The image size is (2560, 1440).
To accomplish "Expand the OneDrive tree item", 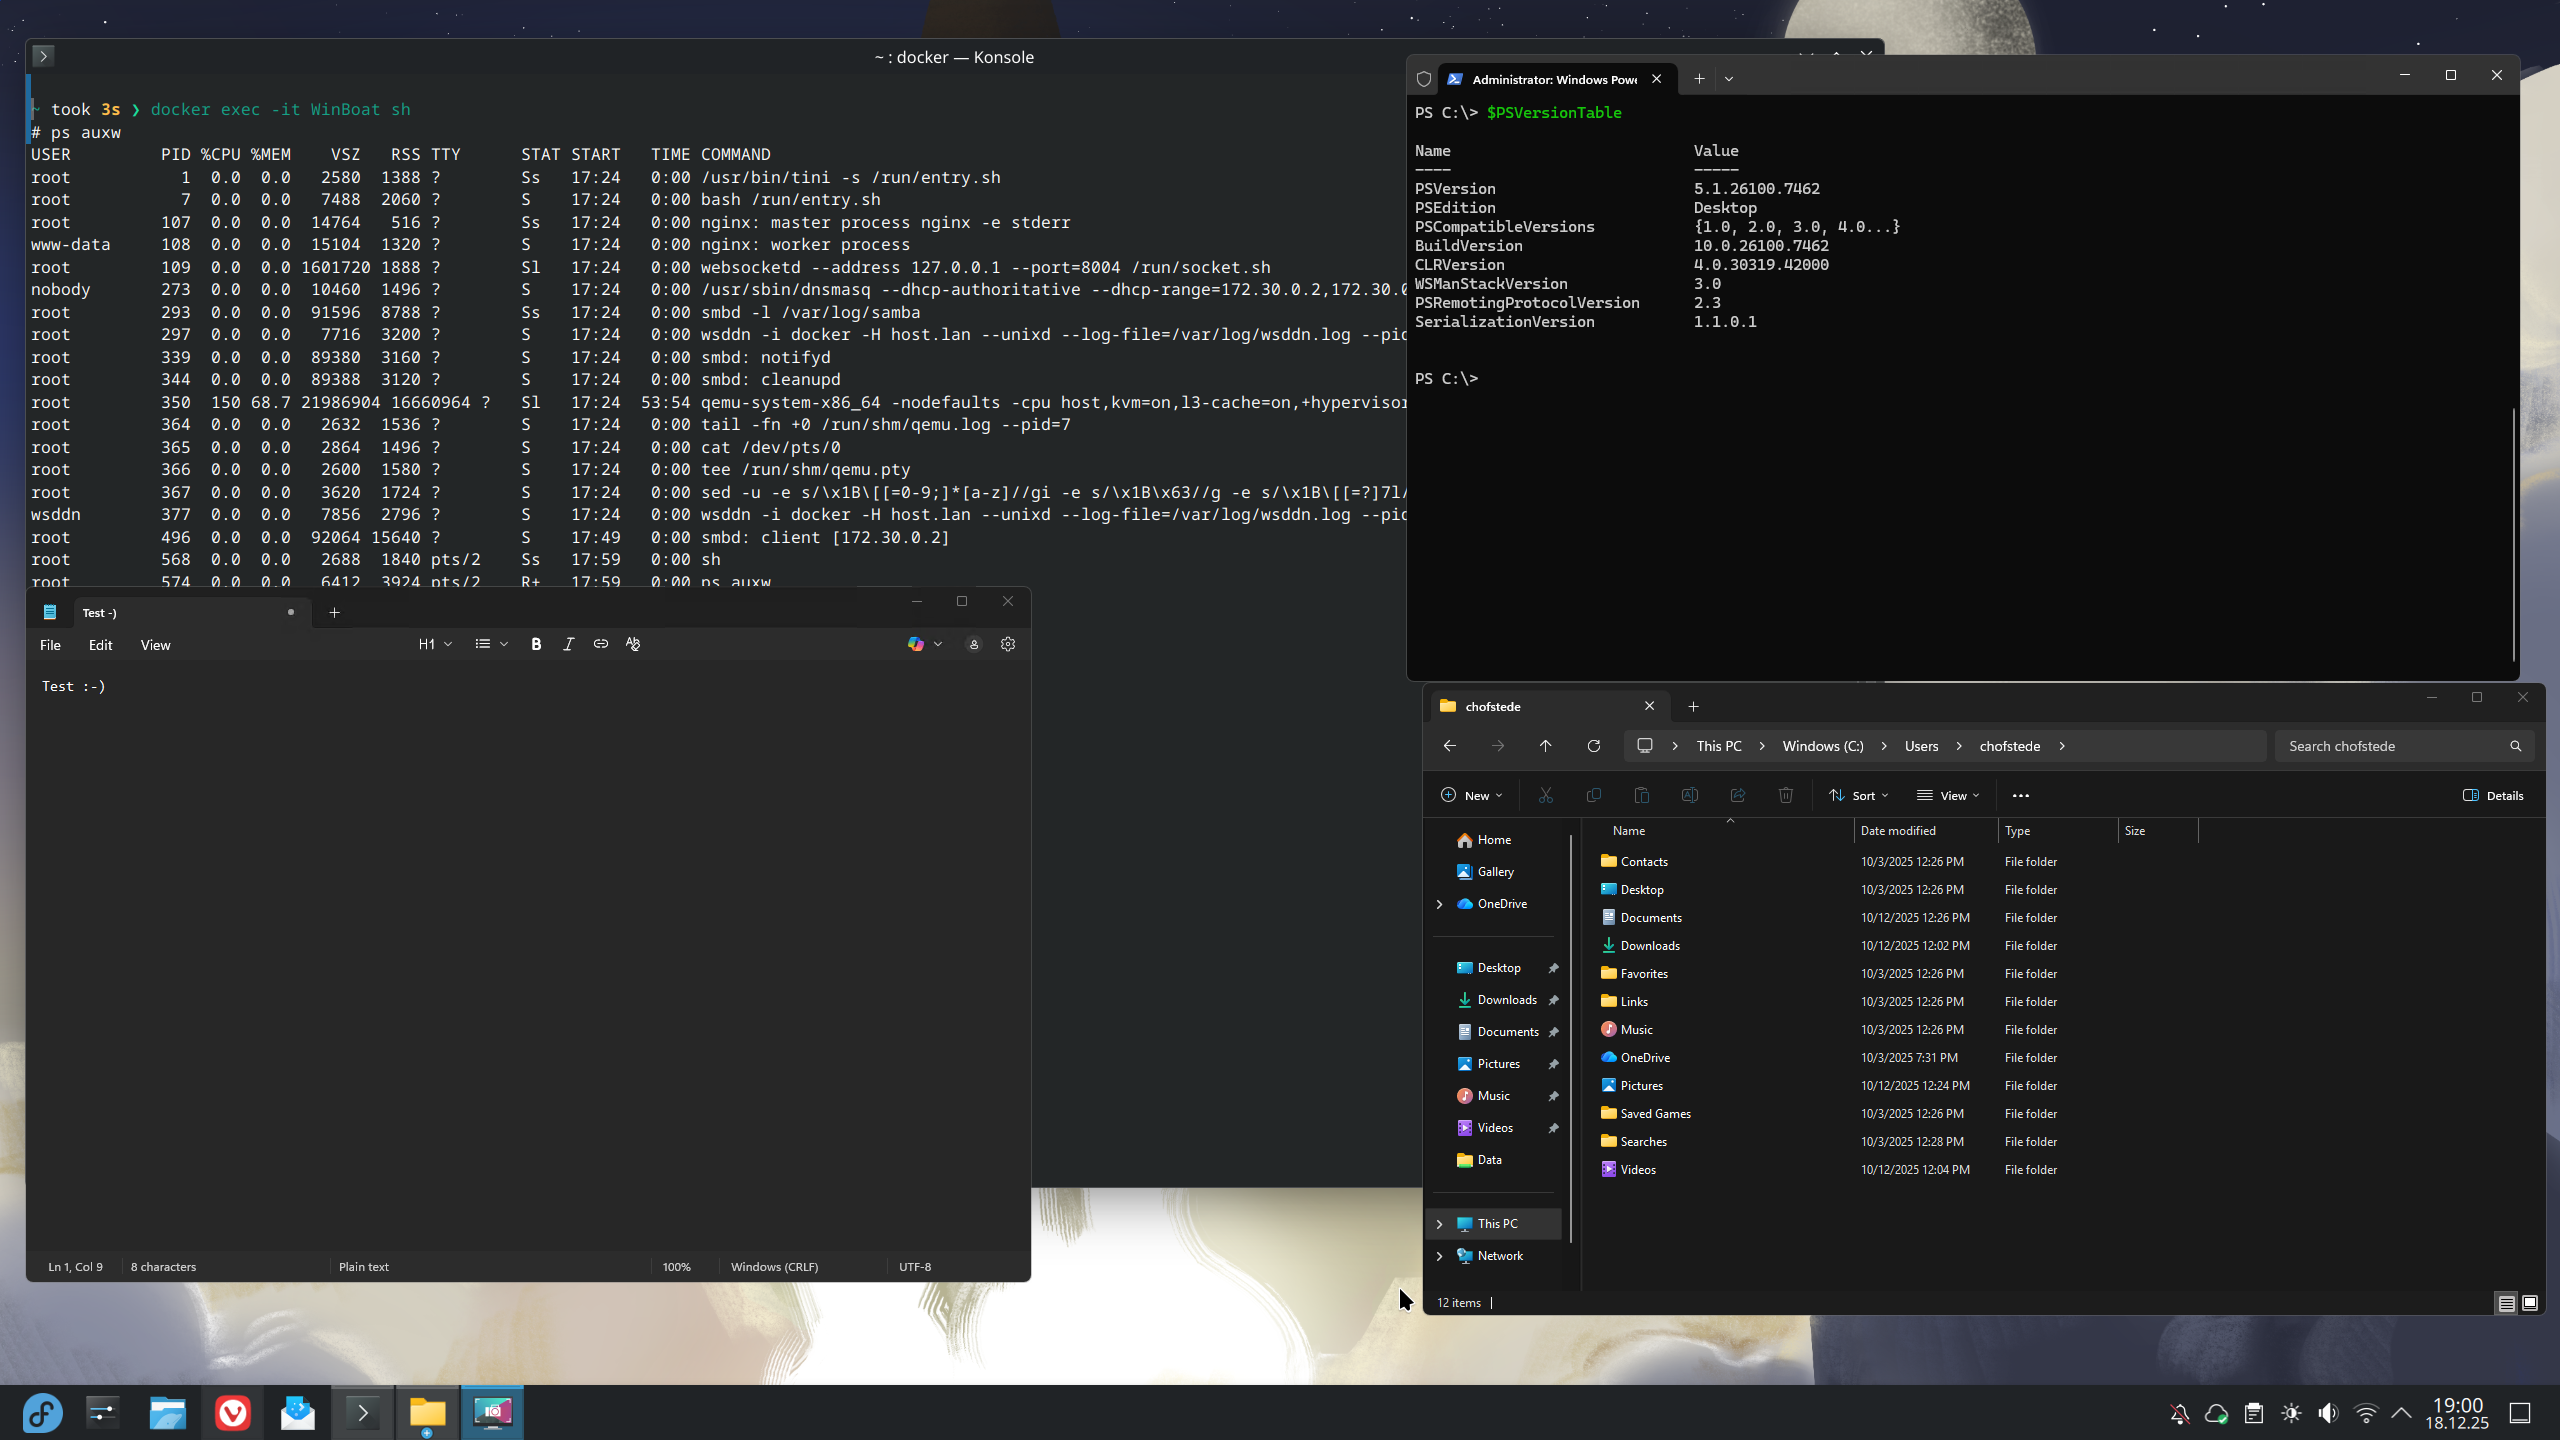I will (1440, 904).
